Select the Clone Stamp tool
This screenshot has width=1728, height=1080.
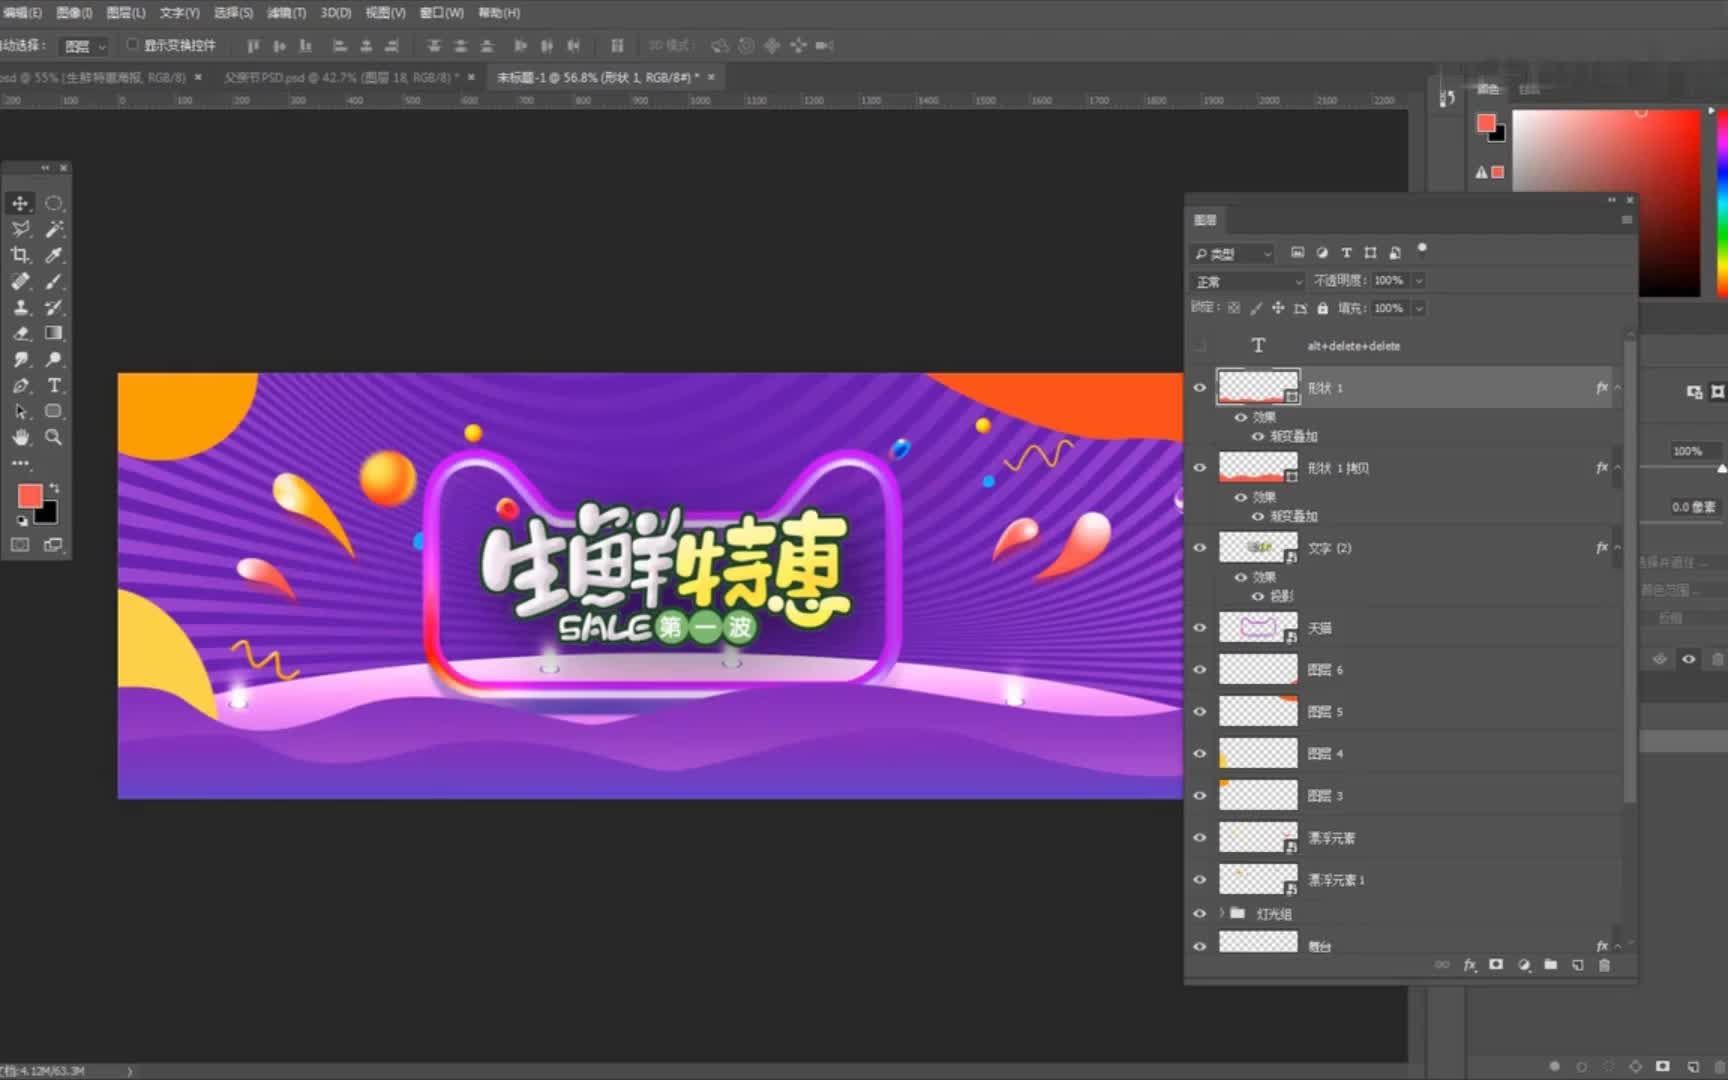[20, 307]
